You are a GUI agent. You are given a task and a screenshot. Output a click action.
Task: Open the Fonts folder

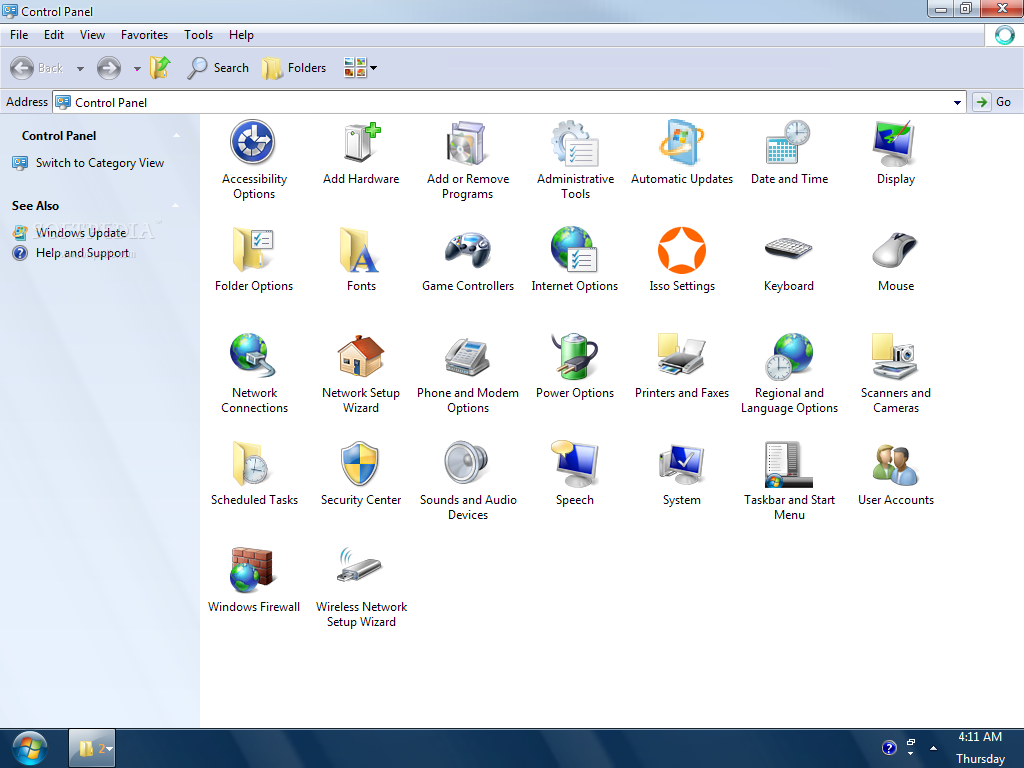coord(360,259)
